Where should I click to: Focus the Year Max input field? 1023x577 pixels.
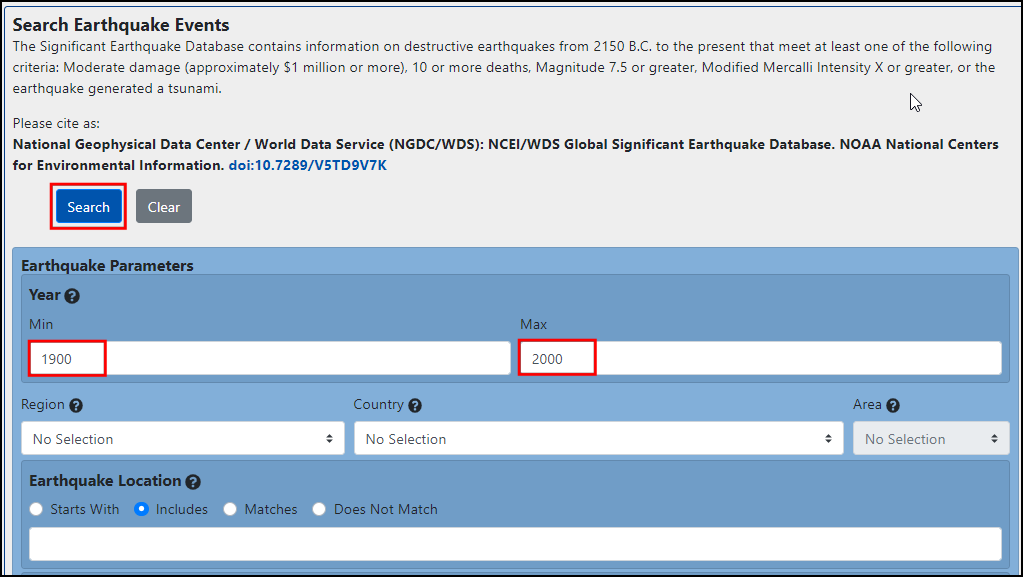760,358
